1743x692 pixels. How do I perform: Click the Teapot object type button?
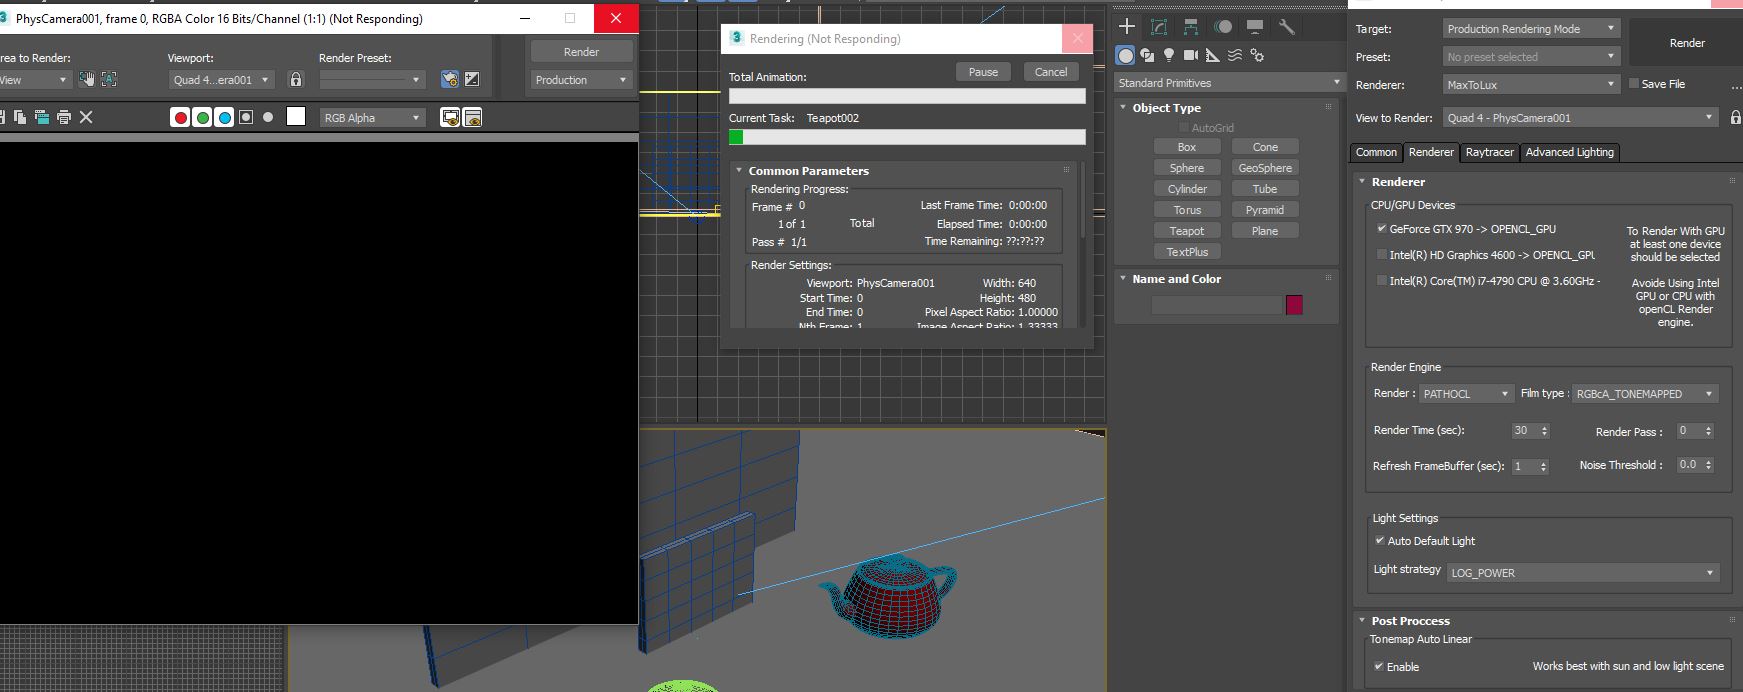(1186, 231)
